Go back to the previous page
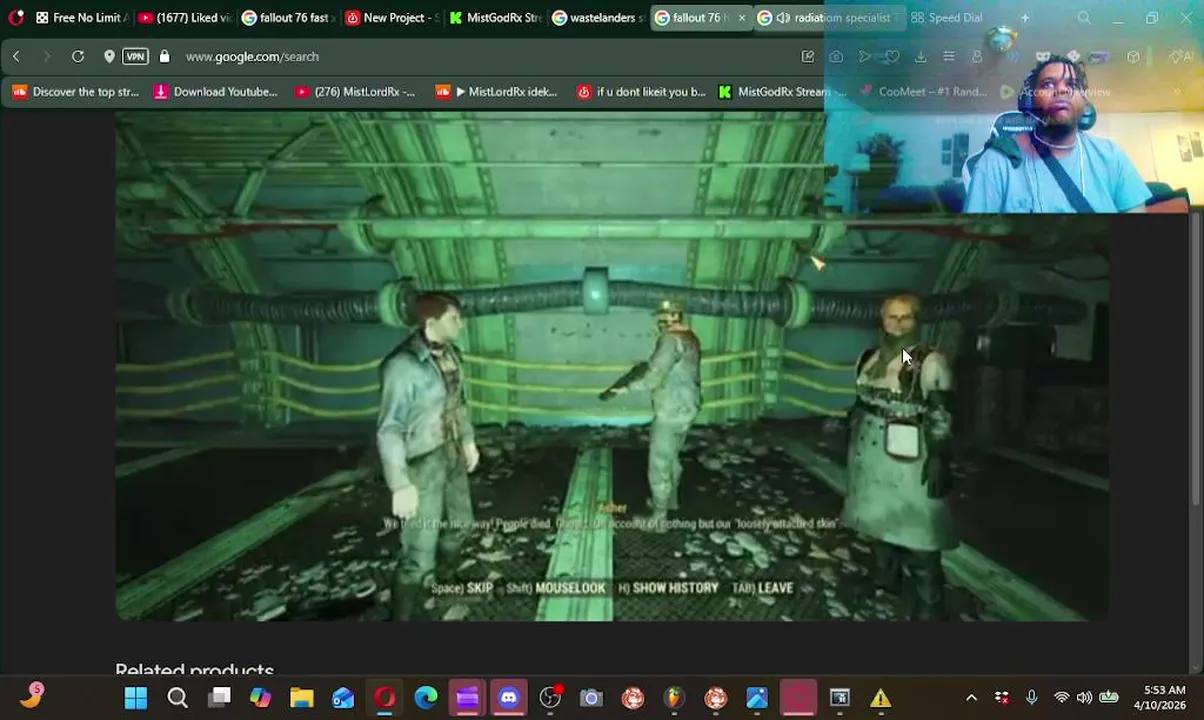This screenshot has width=1204, height=720. [16, 56]
